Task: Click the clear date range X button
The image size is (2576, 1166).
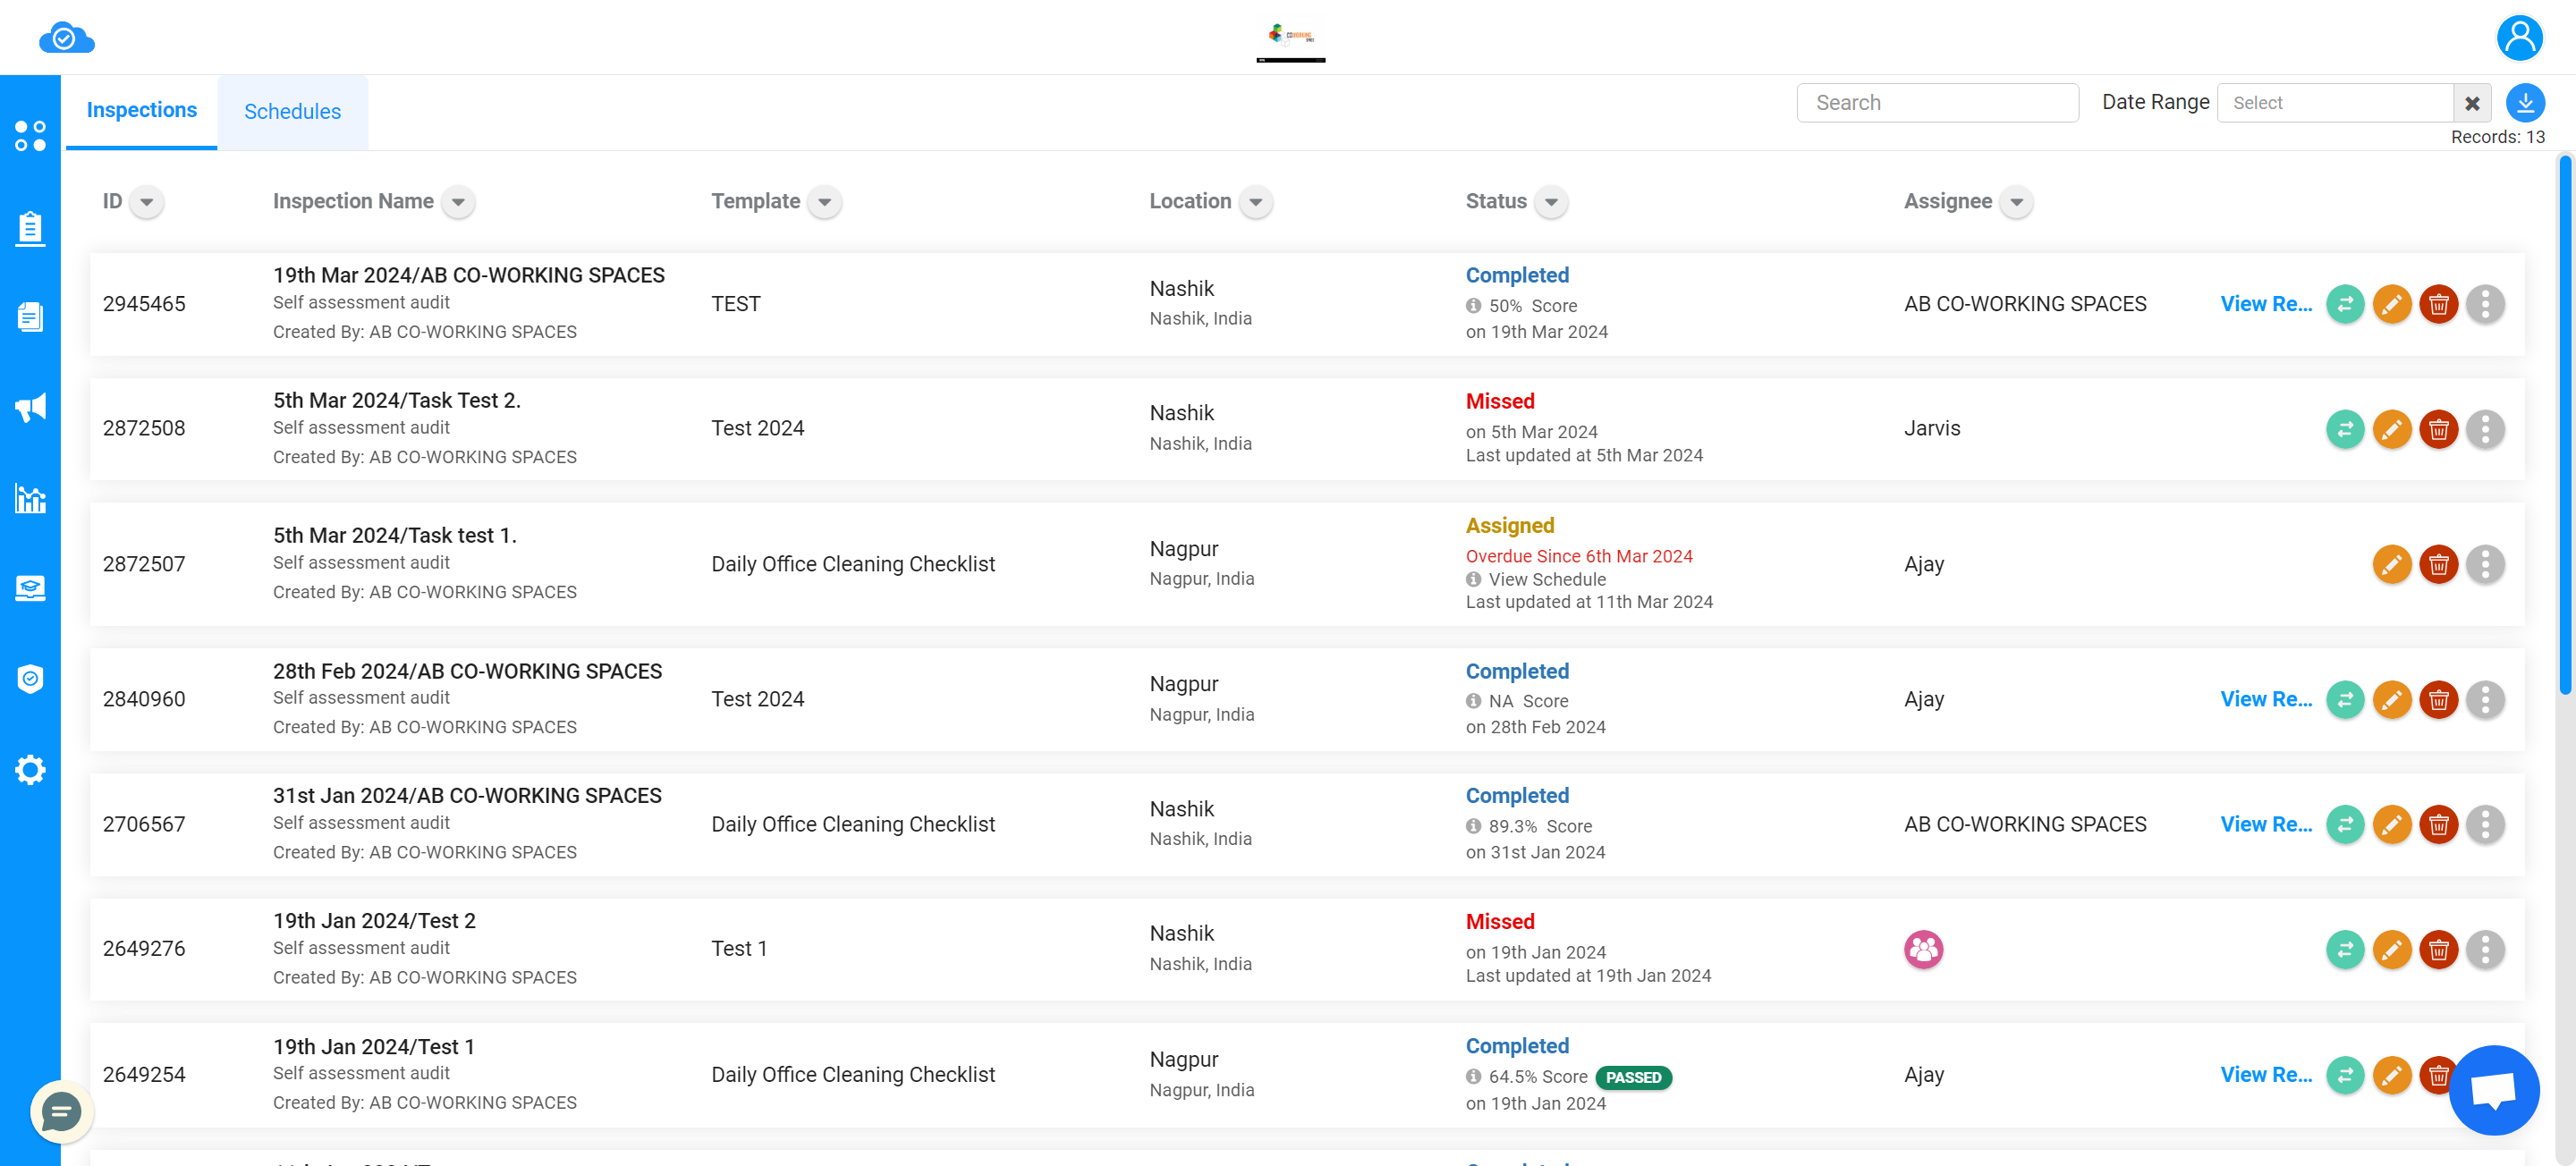Action: point(2472,102)
